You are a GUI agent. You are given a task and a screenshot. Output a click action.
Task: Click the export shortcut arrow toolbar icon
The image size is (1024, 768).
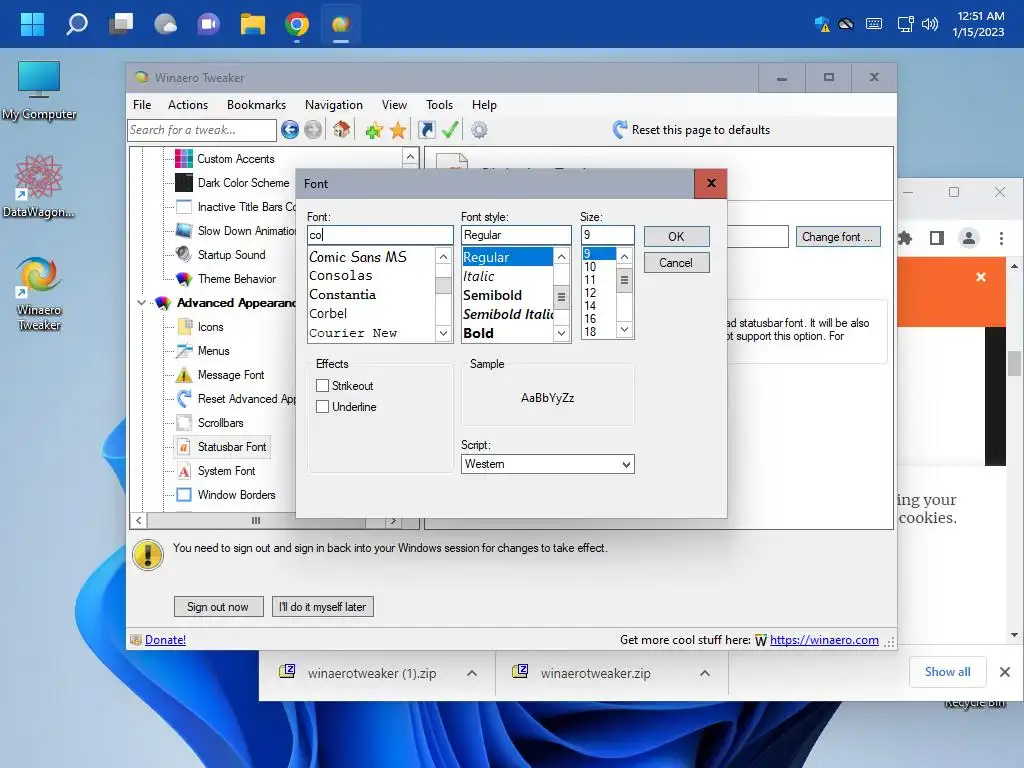click(426, 130)
